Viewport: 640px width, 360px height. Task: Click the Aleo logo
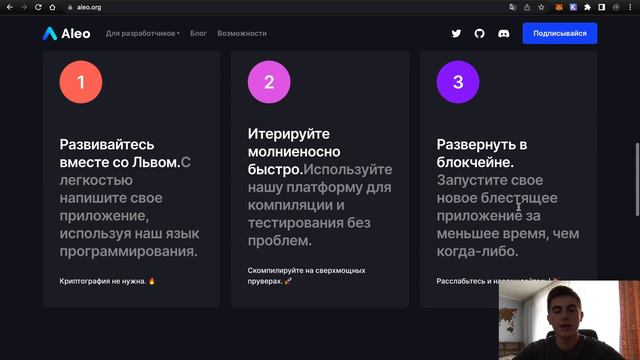click(x=66, y=33)
